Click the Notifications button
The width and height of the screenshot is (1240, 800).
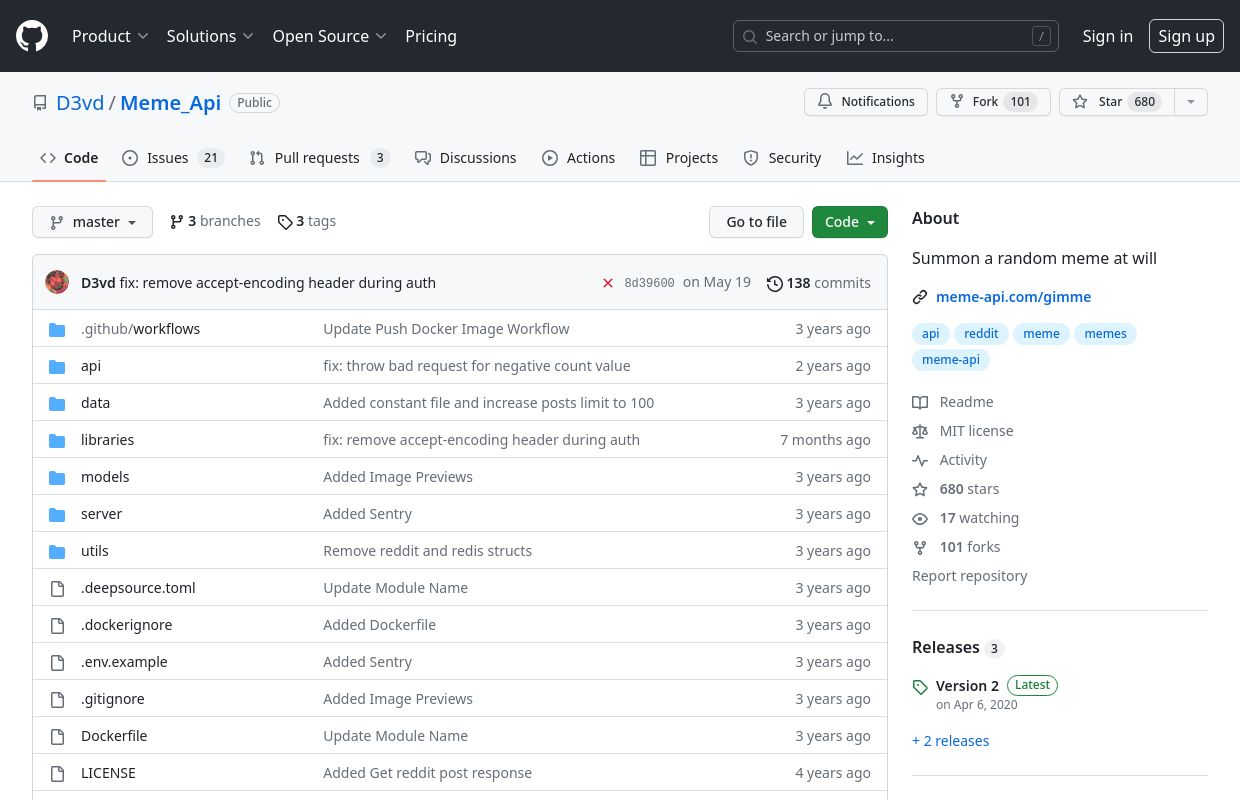tap(866, 102)
